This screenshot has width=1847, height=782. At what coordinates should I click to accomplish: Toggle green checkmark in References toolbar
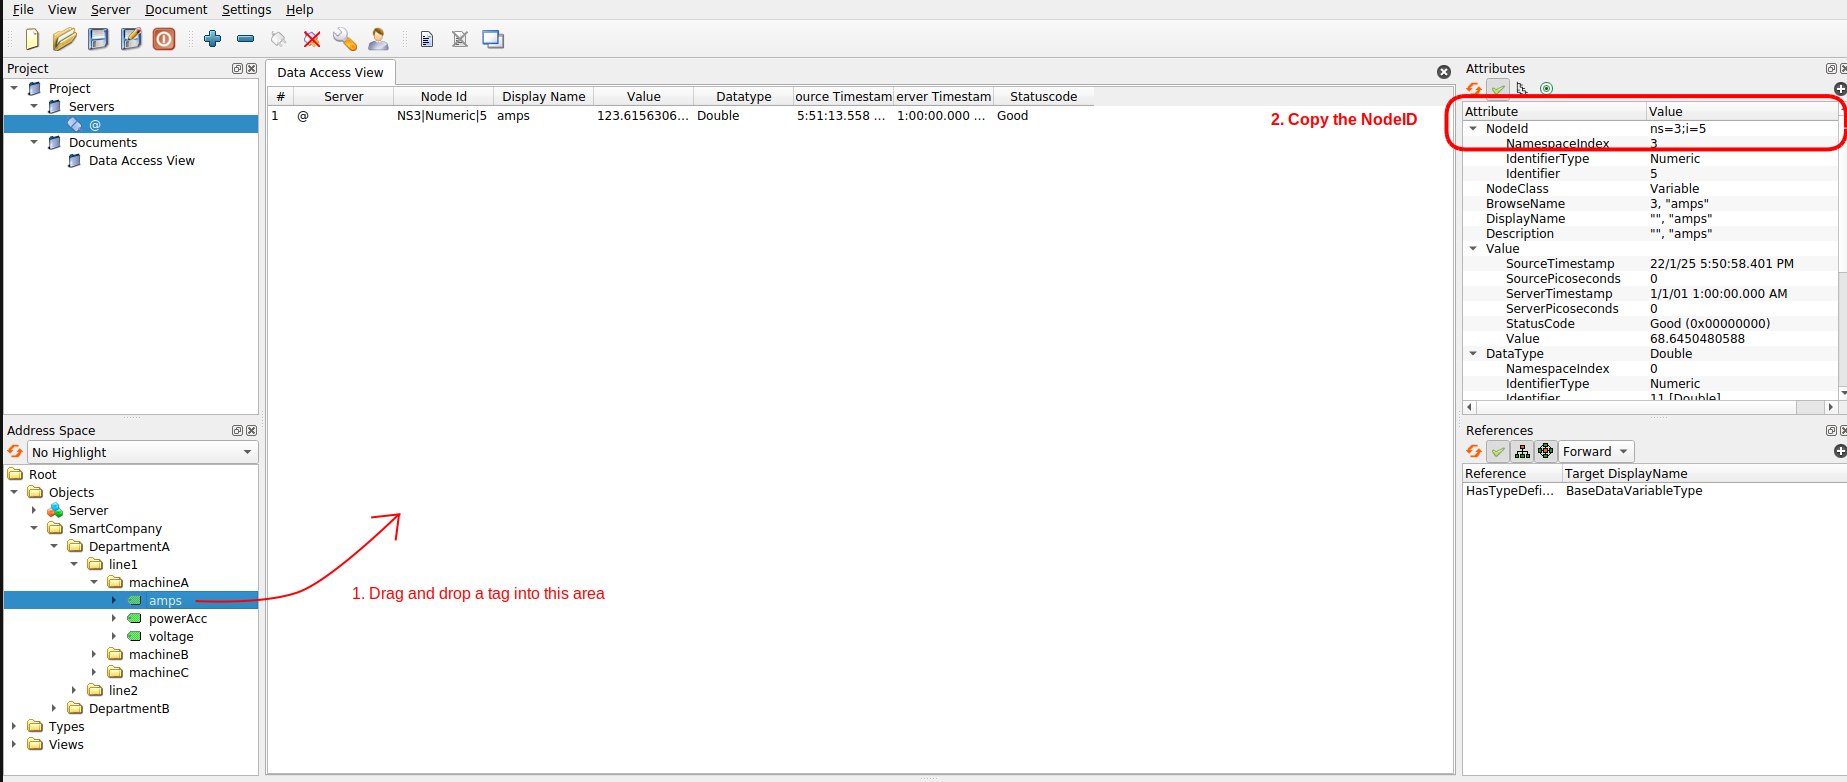tap(1497, 452)
